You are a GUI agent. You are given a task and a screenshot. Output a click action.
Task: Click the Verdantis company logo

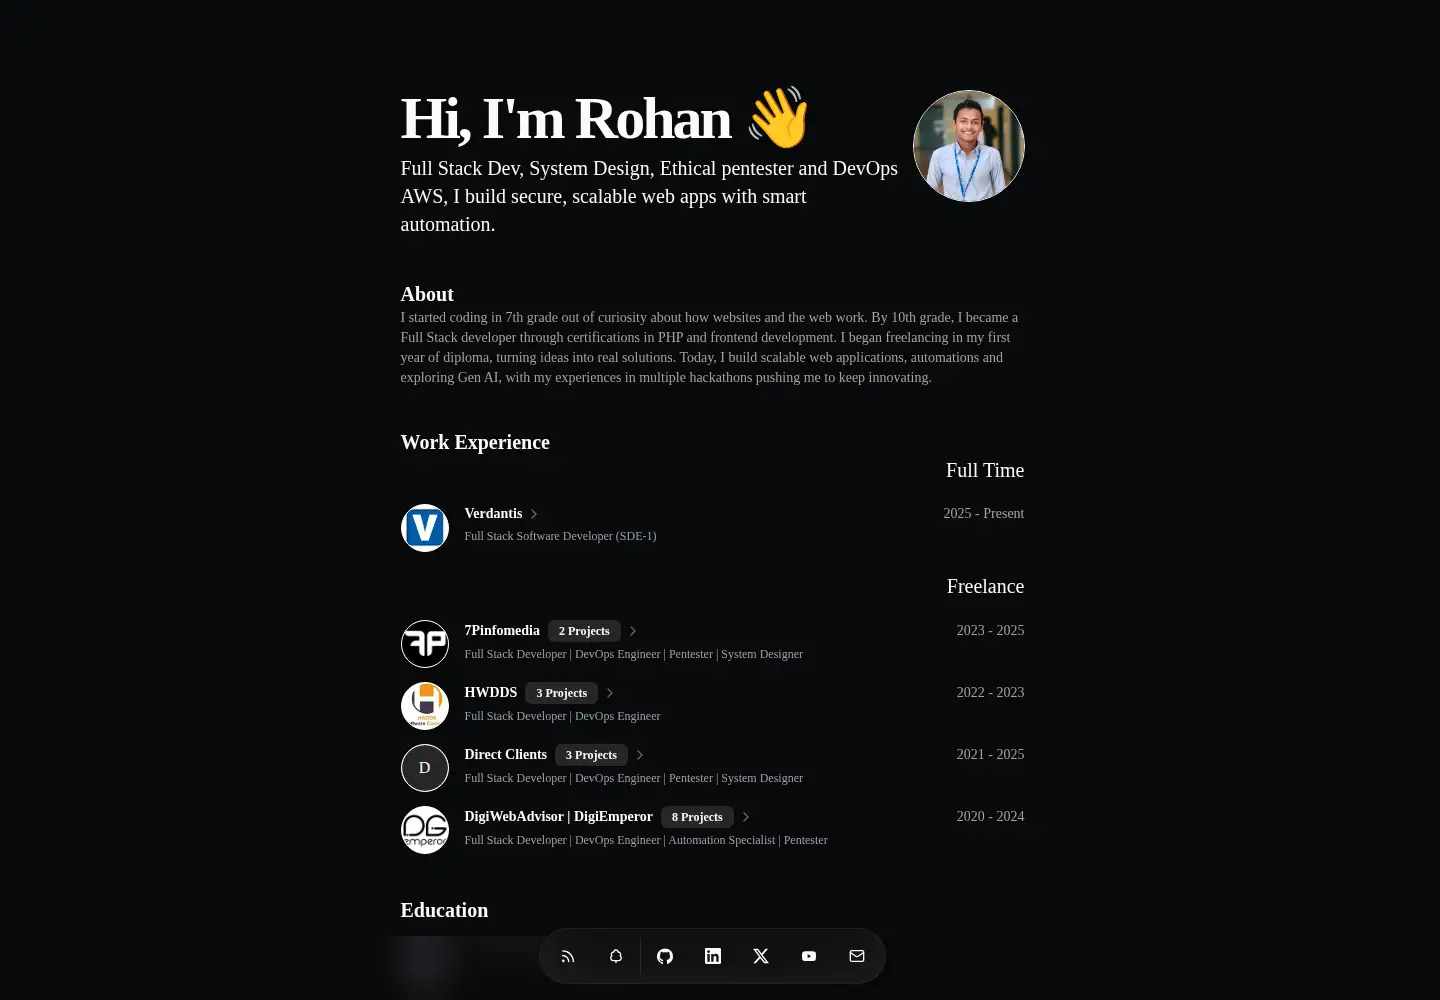[x=425, y=528]
